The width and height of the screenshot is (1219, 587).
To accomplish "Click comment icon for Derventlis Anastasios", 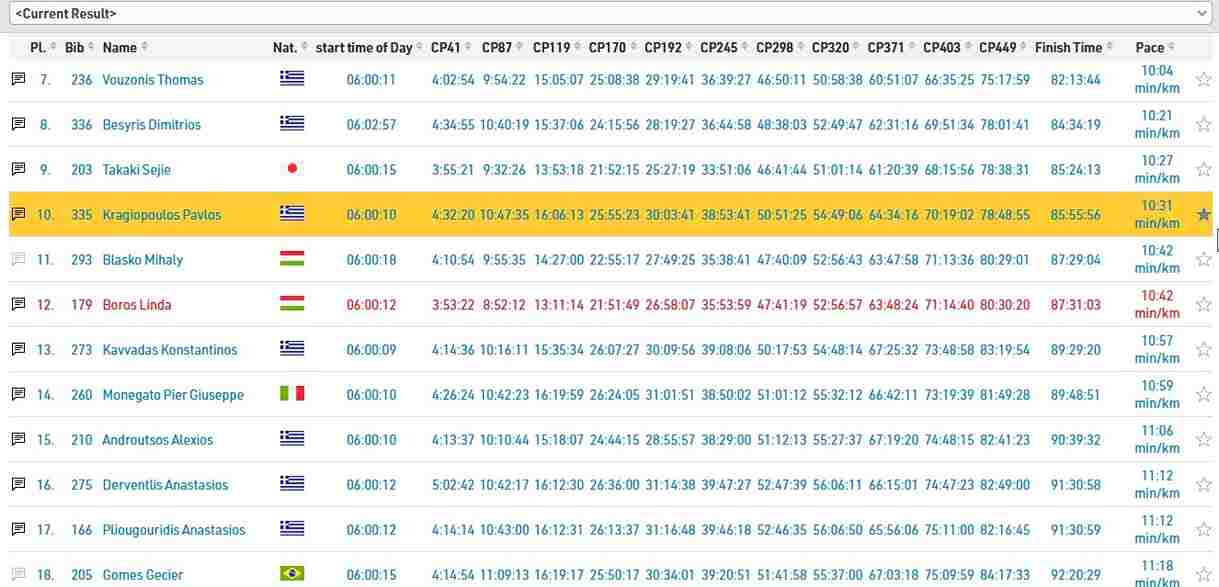I will tap(17, 485).
